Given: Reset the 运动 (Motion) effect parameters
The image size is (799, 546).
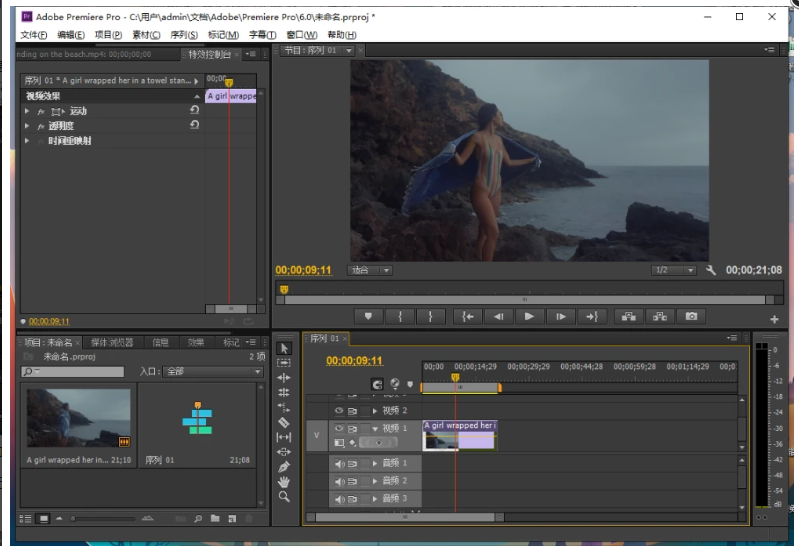Looking at the screenshot, I should point(194,111).
